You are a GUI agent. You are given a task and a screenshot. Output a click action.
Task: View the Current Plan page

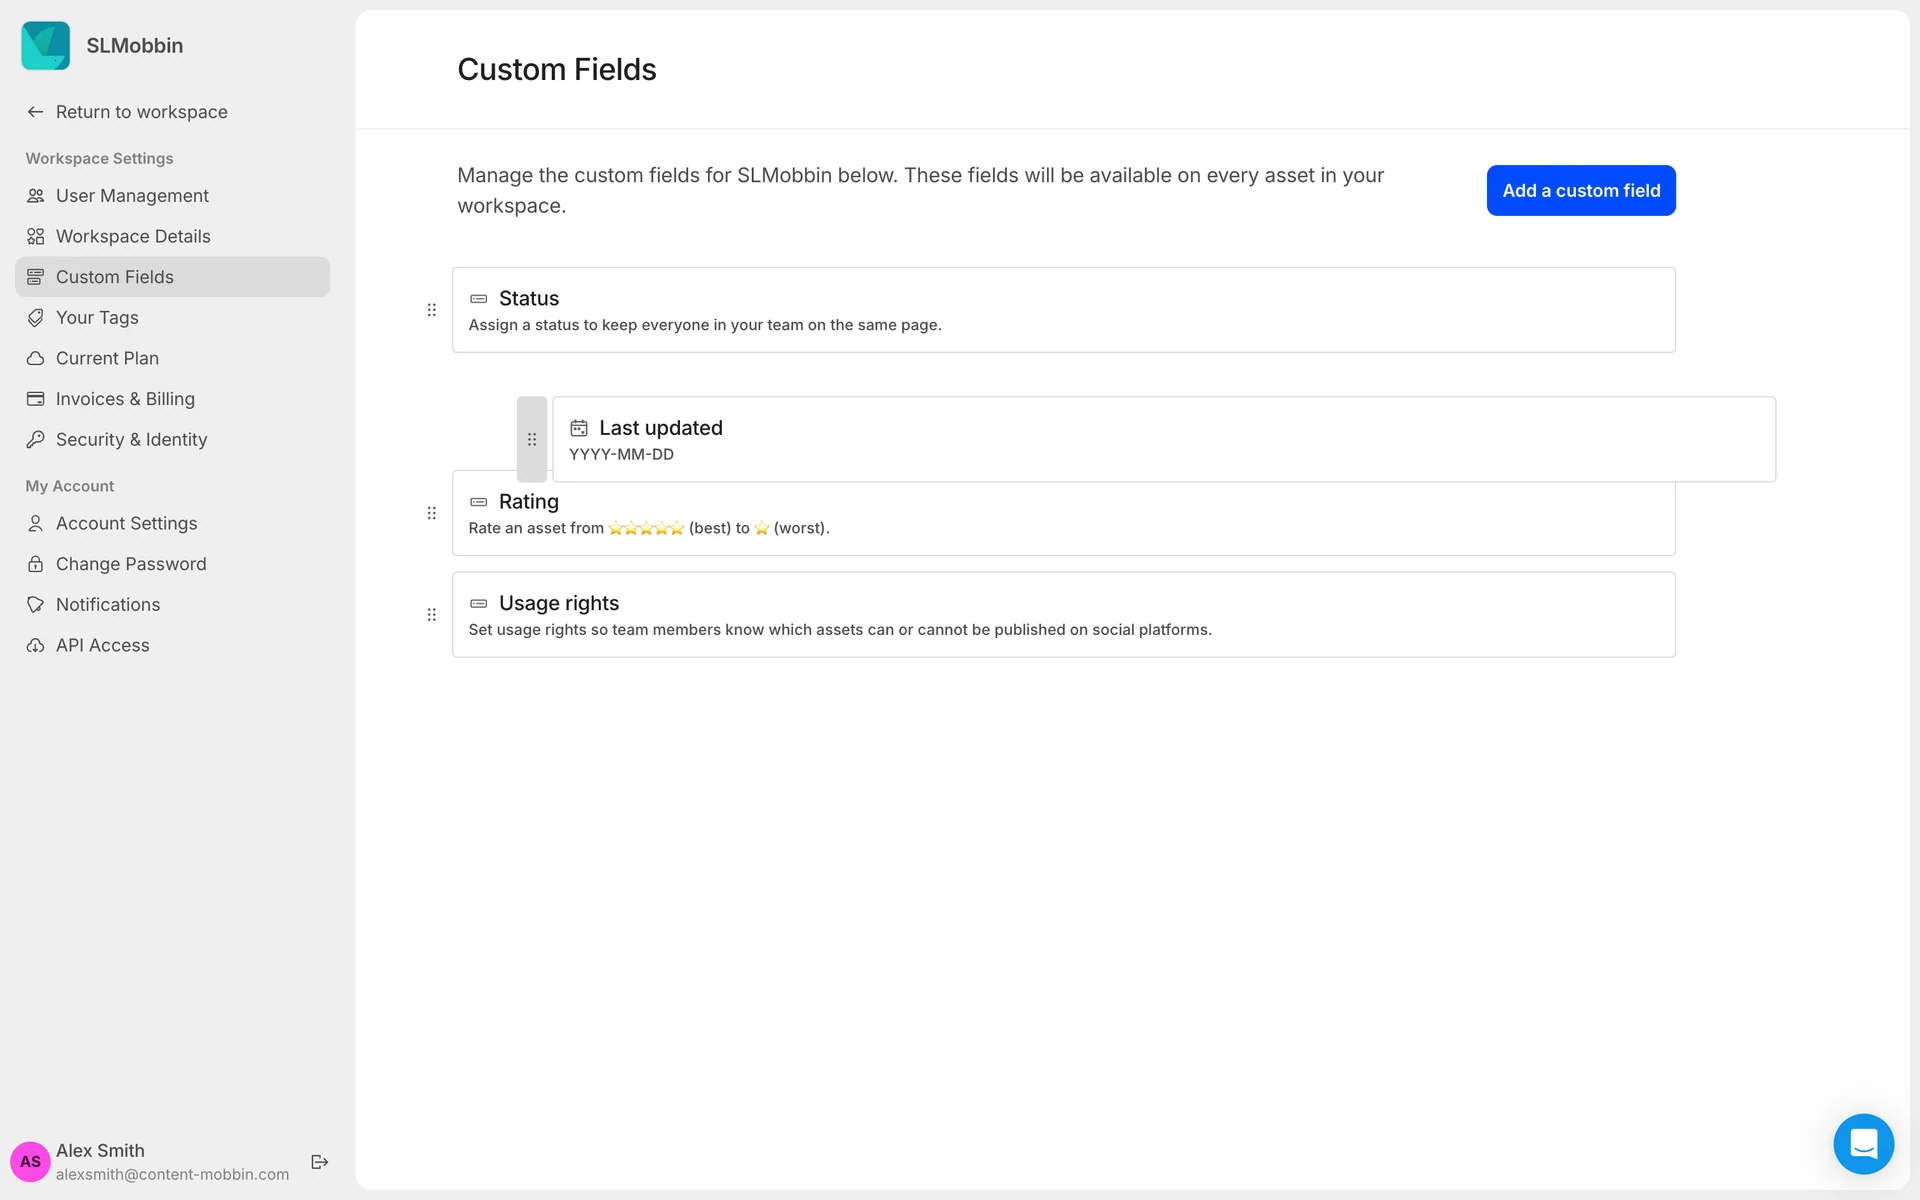pyautogui.click(x=107, y=358)
